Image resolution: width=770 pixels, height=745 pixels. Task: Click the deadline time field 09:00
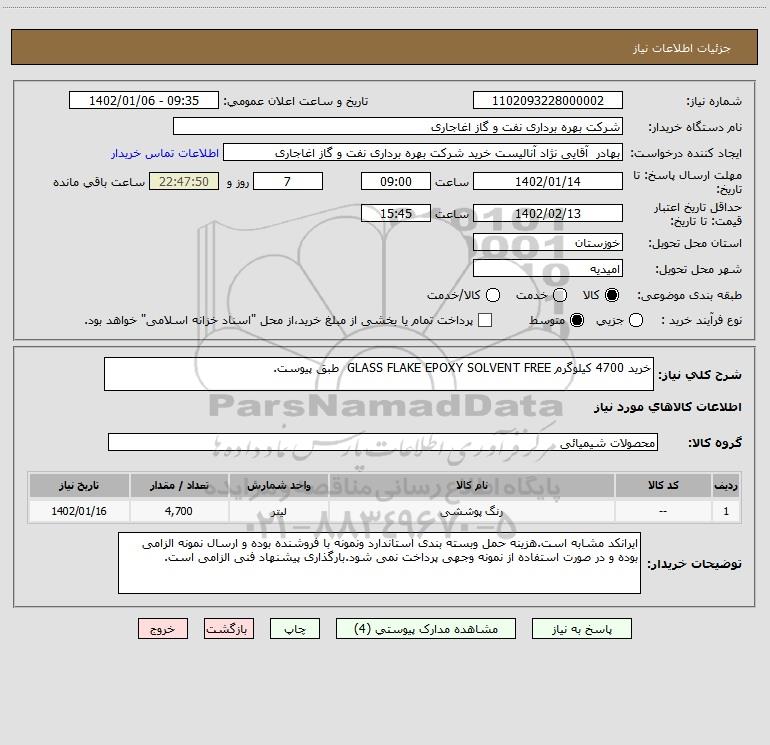[396, 181]
